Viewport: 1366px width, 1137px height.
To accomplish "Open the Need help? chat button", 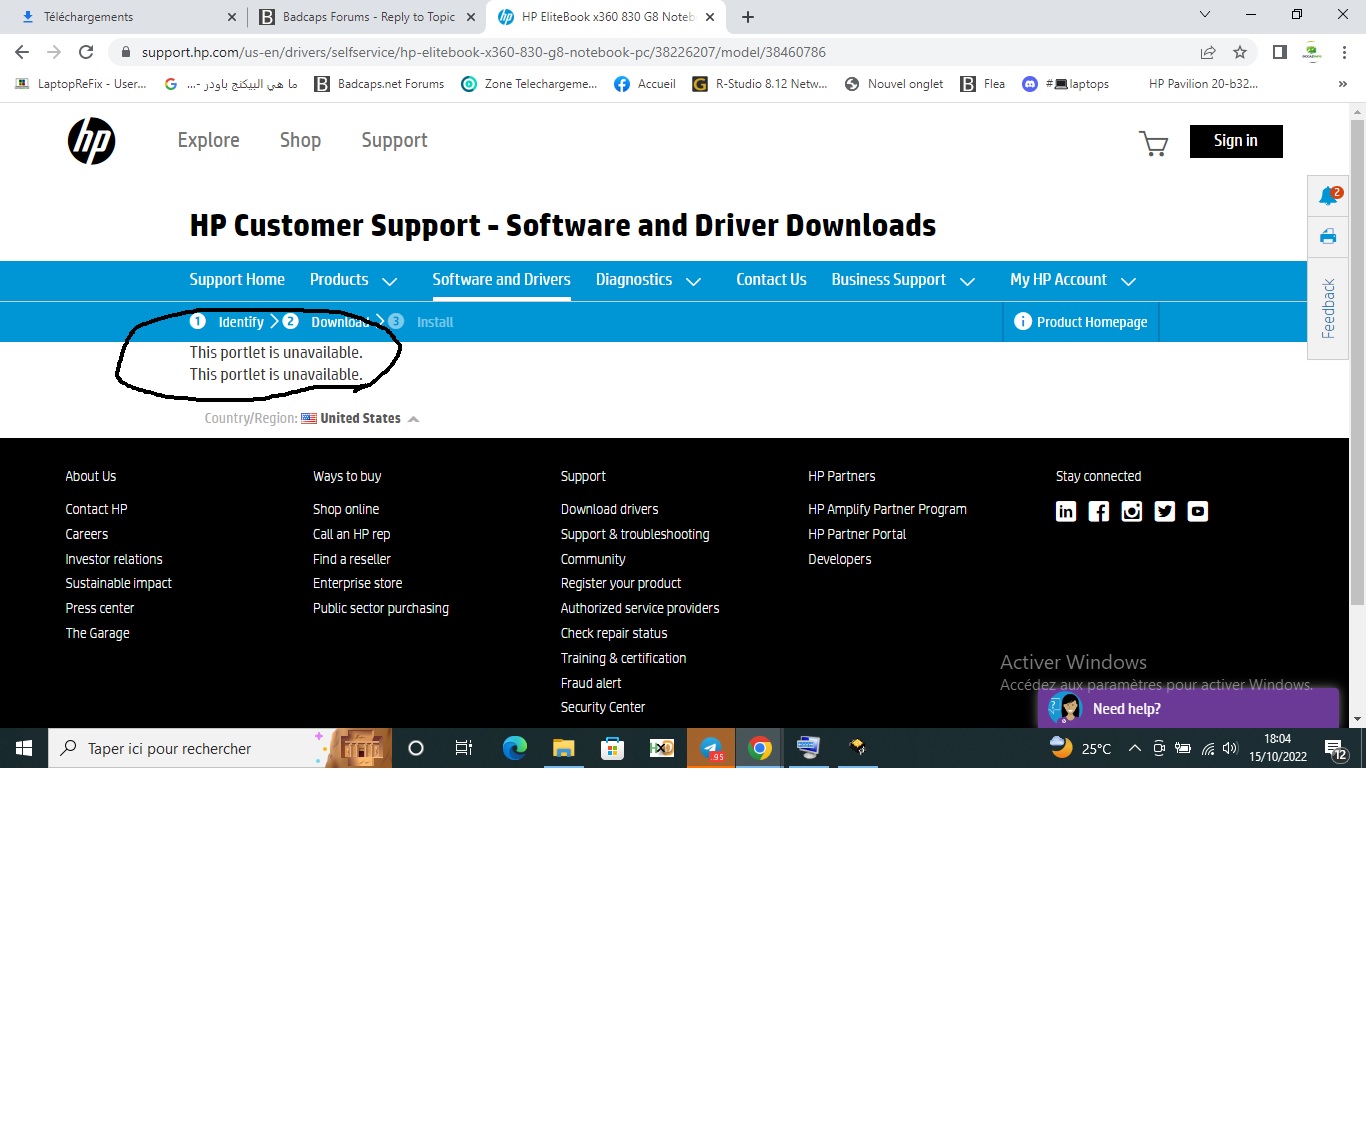I will (x=1188, y=708).
